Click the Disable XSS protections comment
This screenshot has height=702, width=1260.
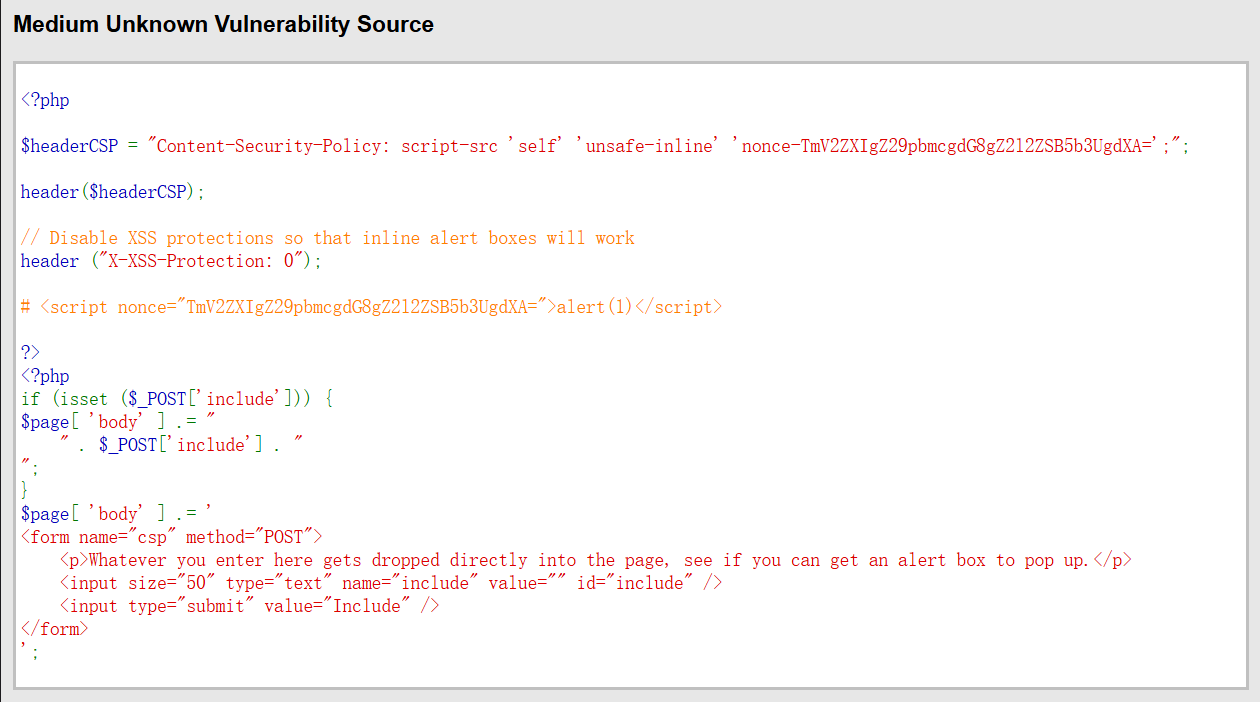pos(328,238)
